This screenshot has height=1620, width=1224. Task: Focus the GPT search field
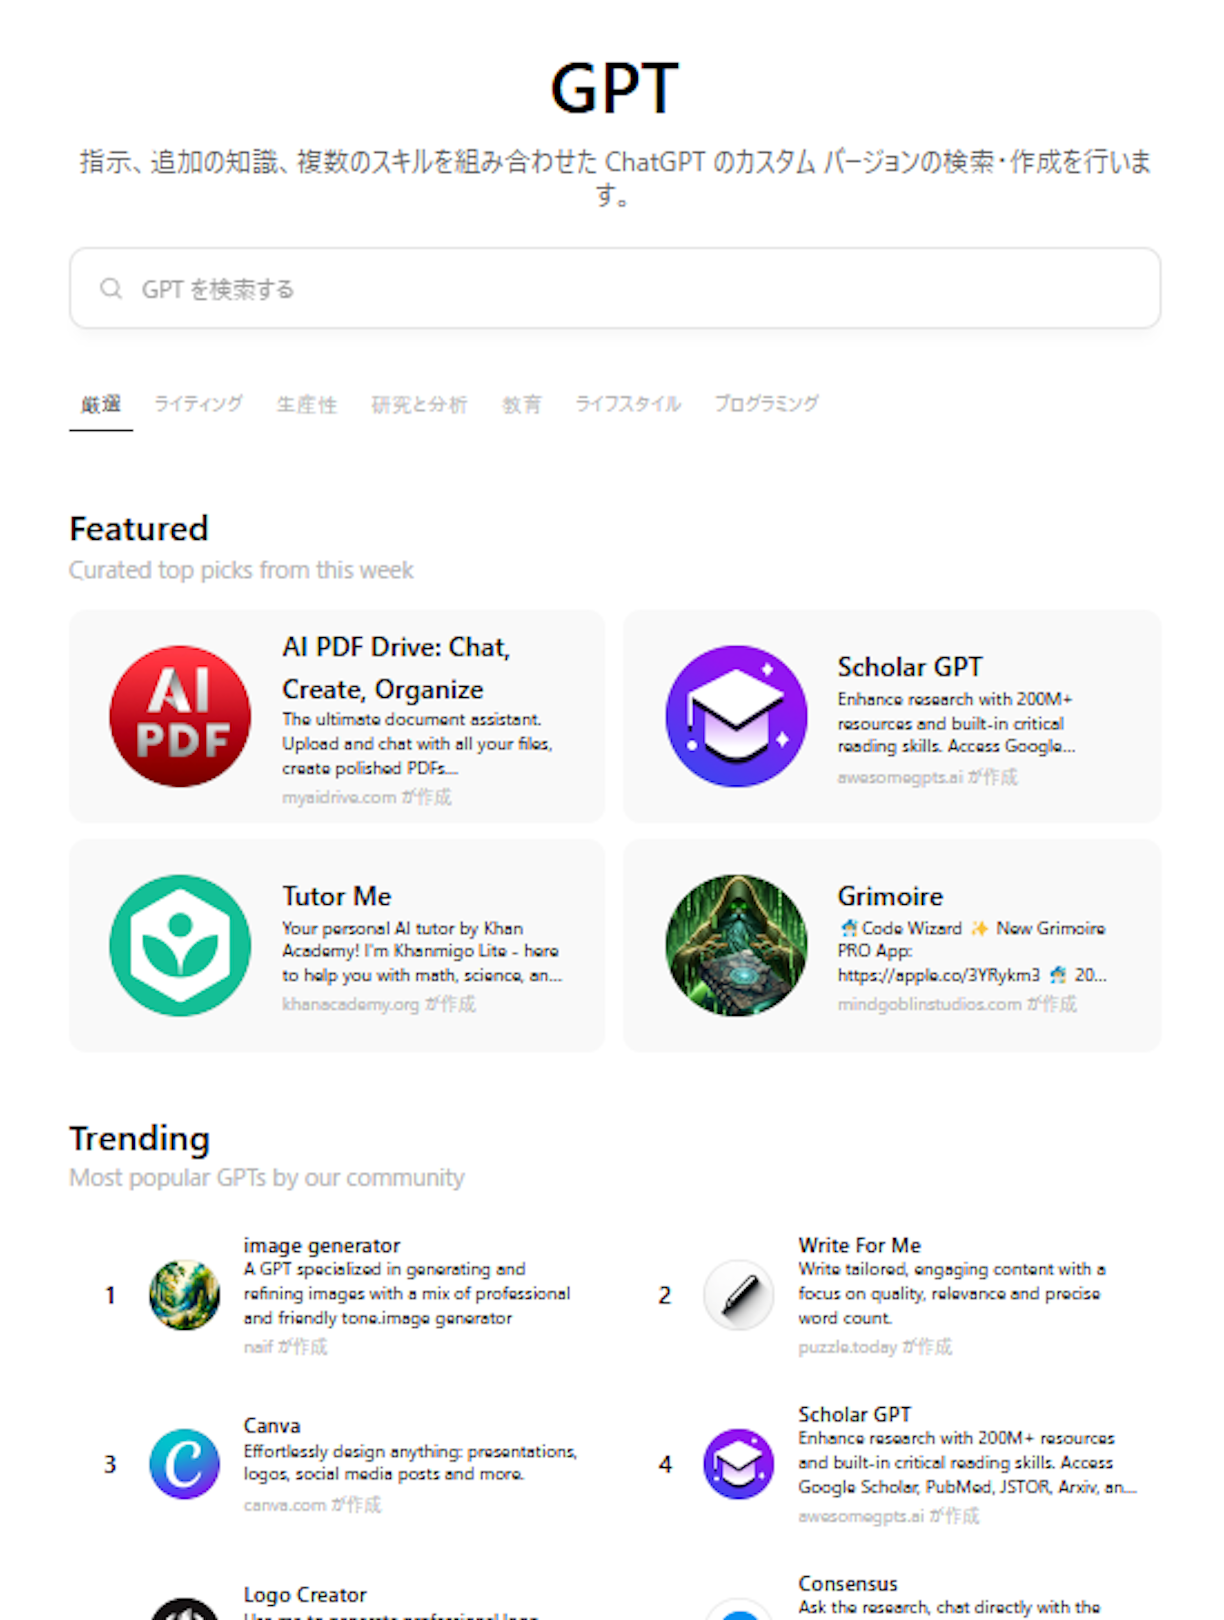pos(615,289)
